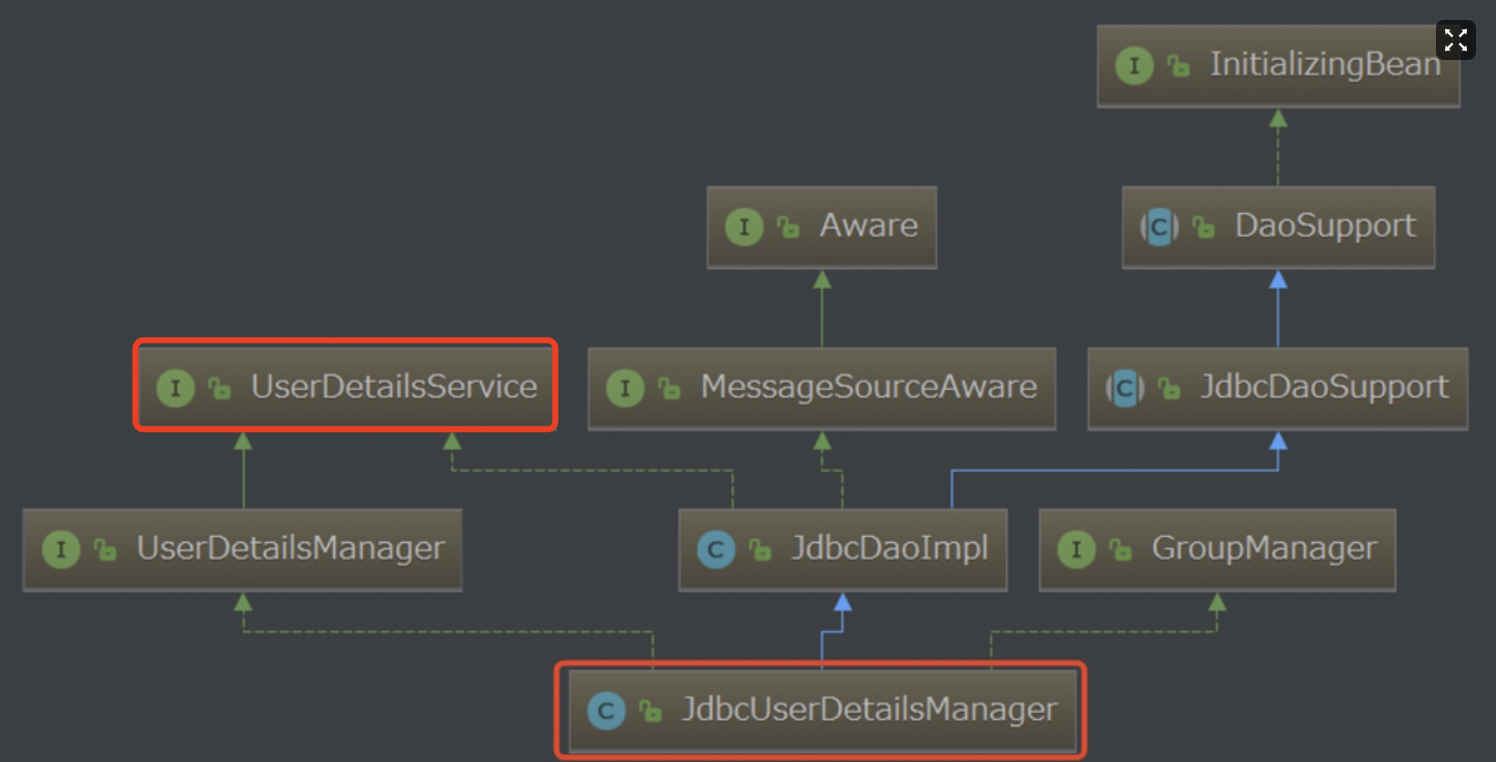This screenshot has height=762, width=1496.
Task: Select the DaoSupport node label
Action: [x=1325, y=226]
